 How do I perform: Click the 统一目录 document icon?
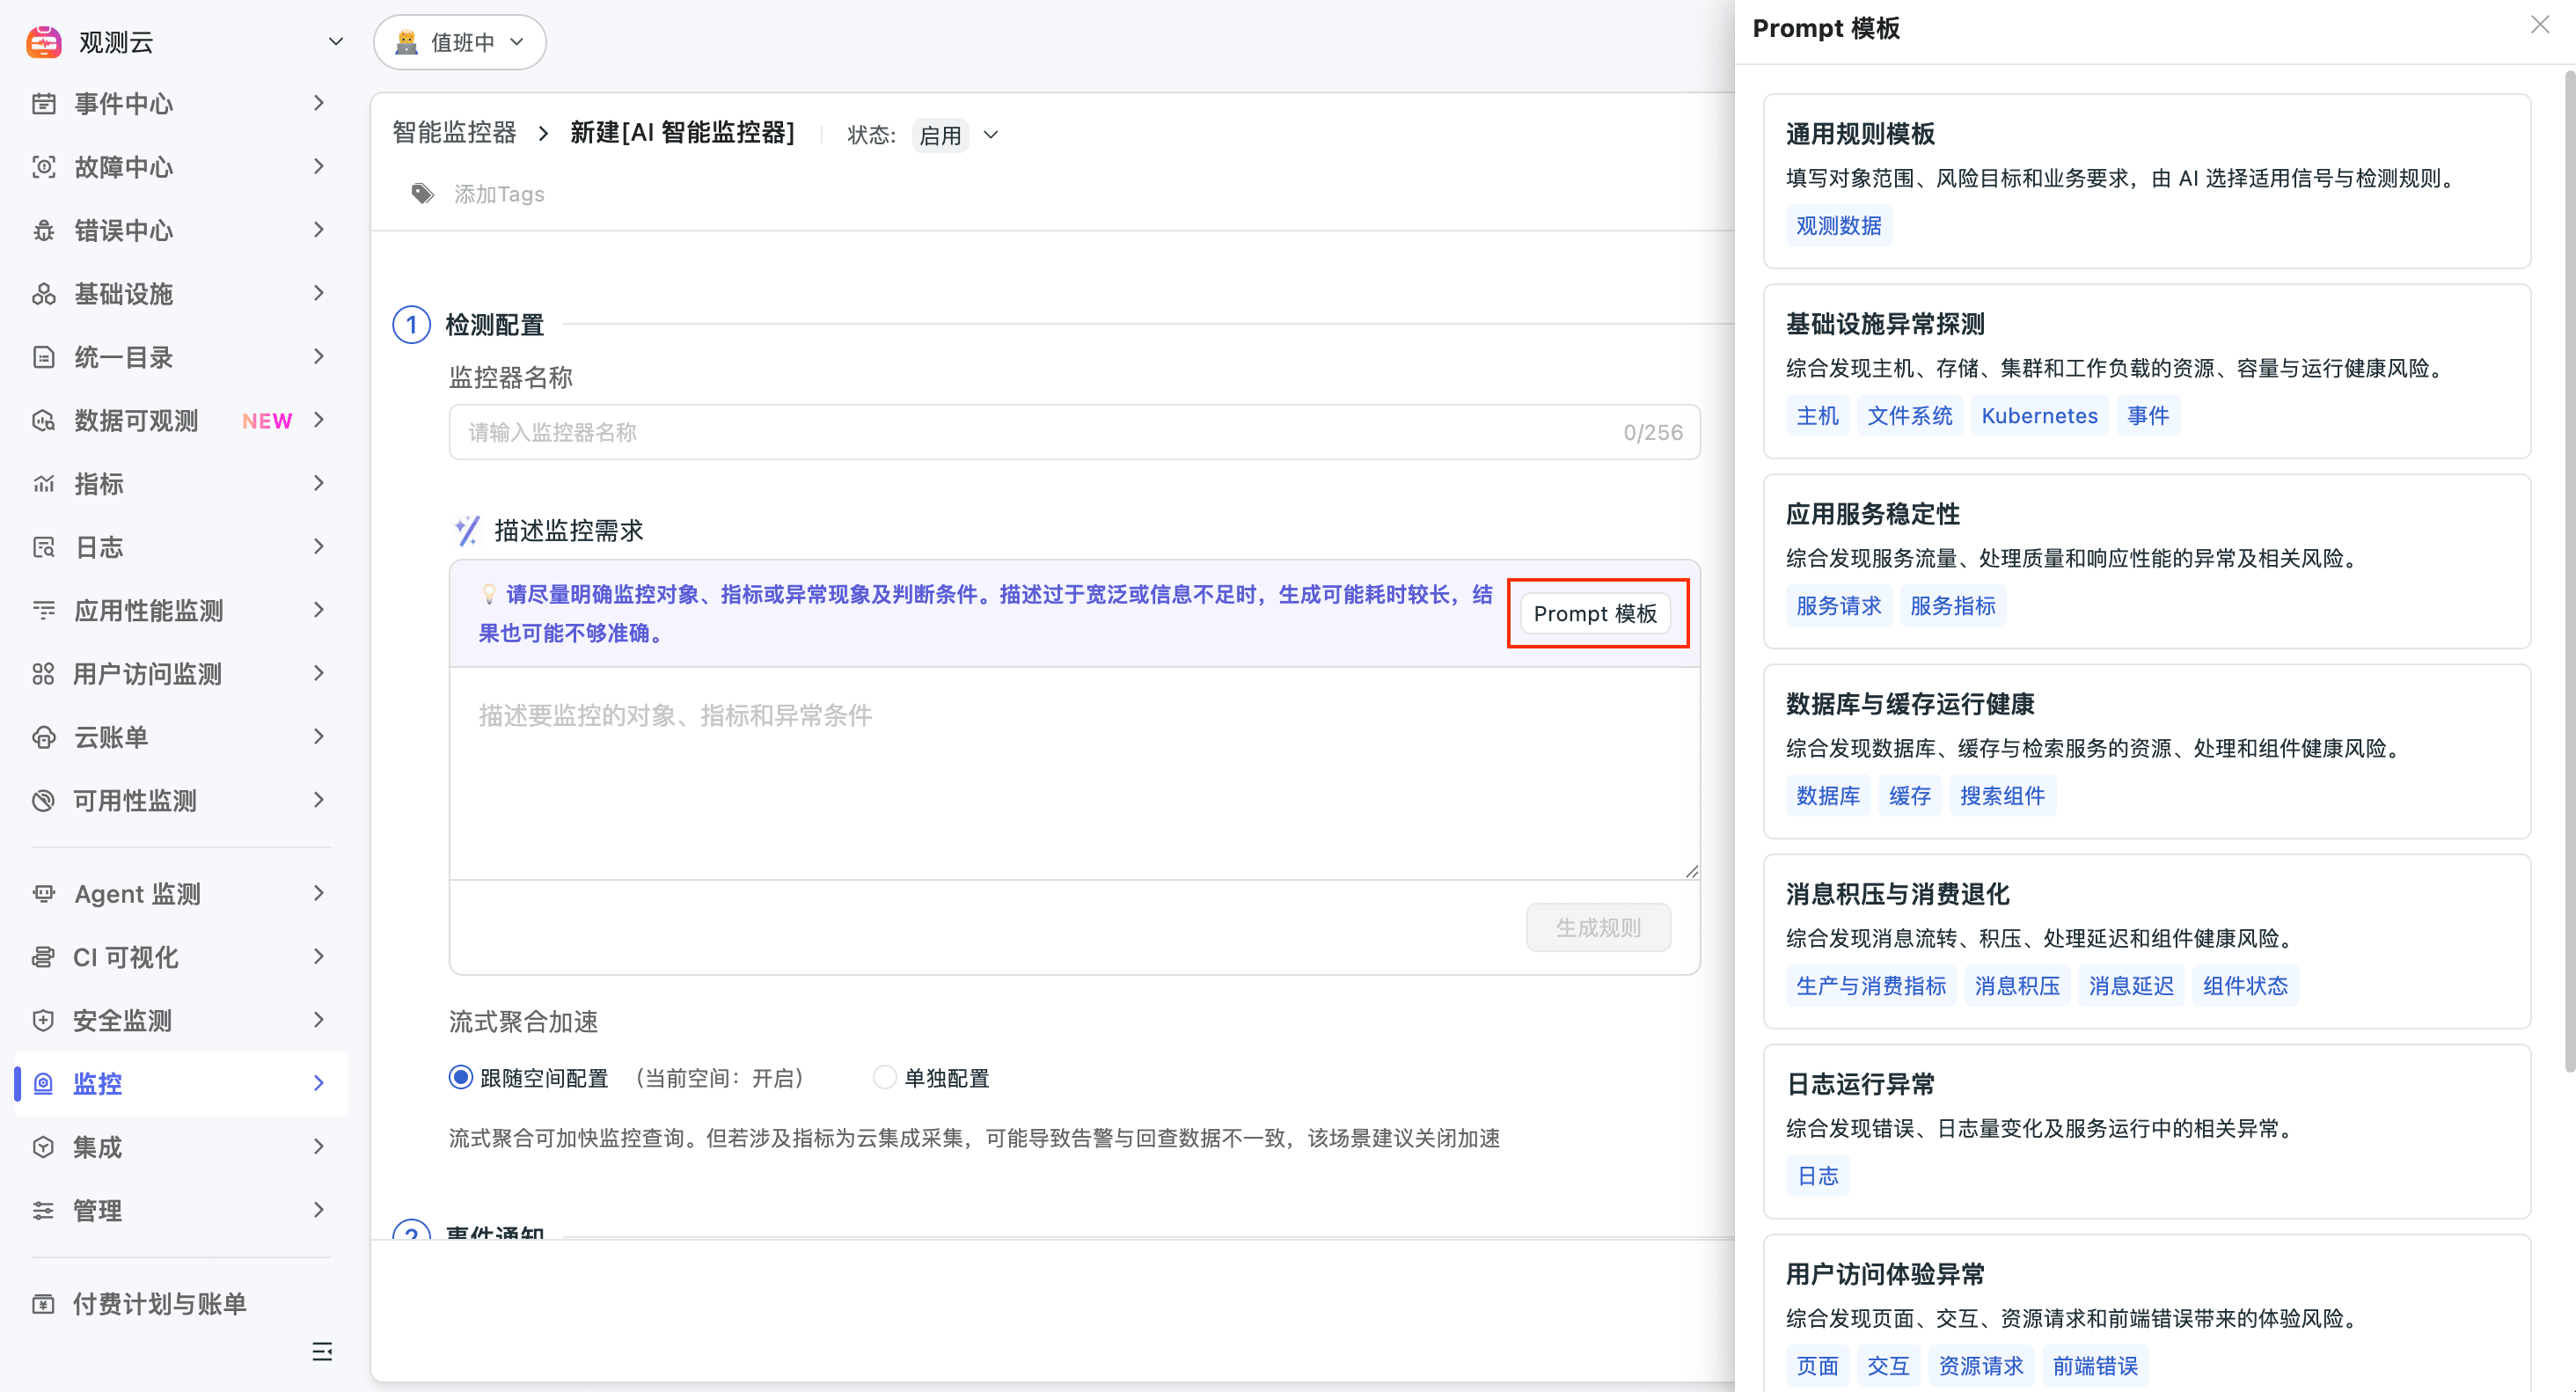(43, 357)
